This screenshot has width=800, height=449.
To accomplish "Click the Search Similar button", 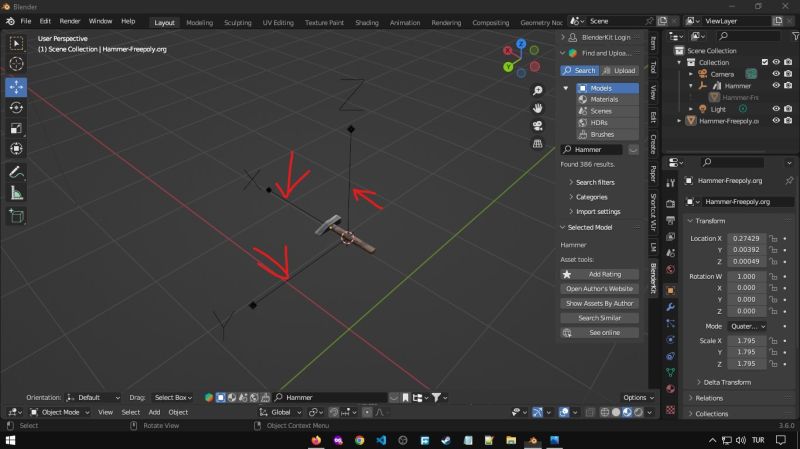I will click(599, 318).
